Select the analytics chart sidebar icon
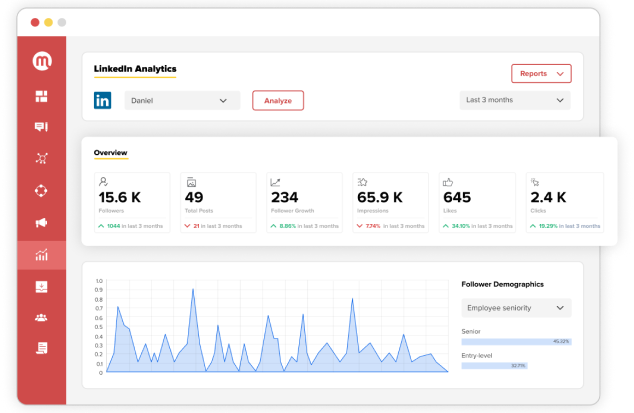This screenshot has width=634, height=413. coord(41,255)
